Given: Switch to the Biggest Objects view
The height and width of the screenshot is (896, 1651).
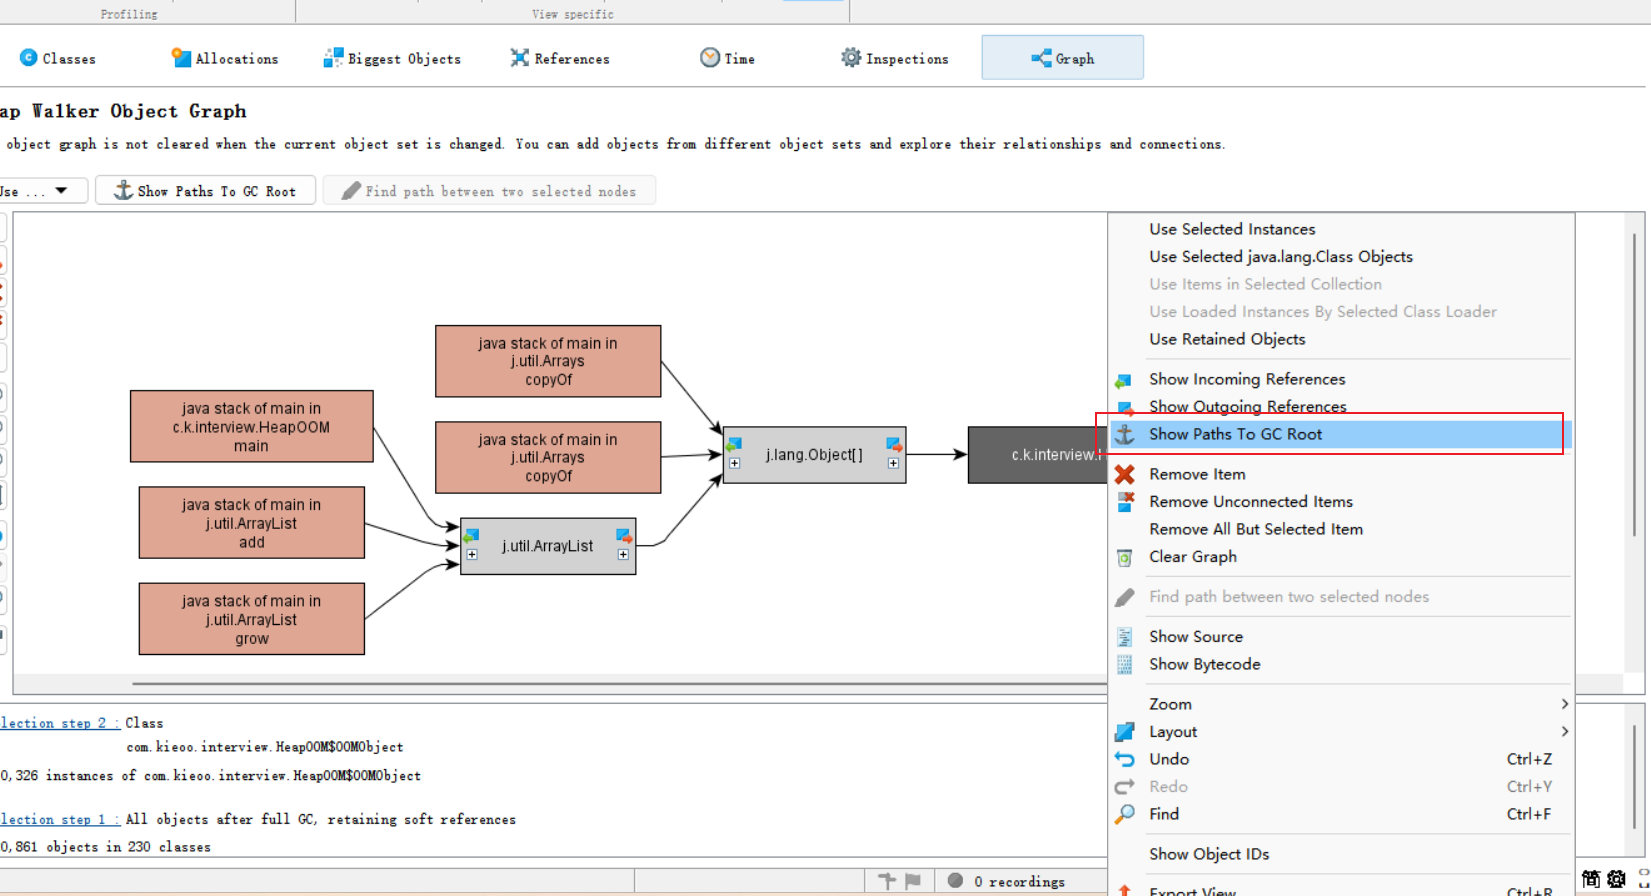Looking at the screenshot, I should (x=393, y=59).
